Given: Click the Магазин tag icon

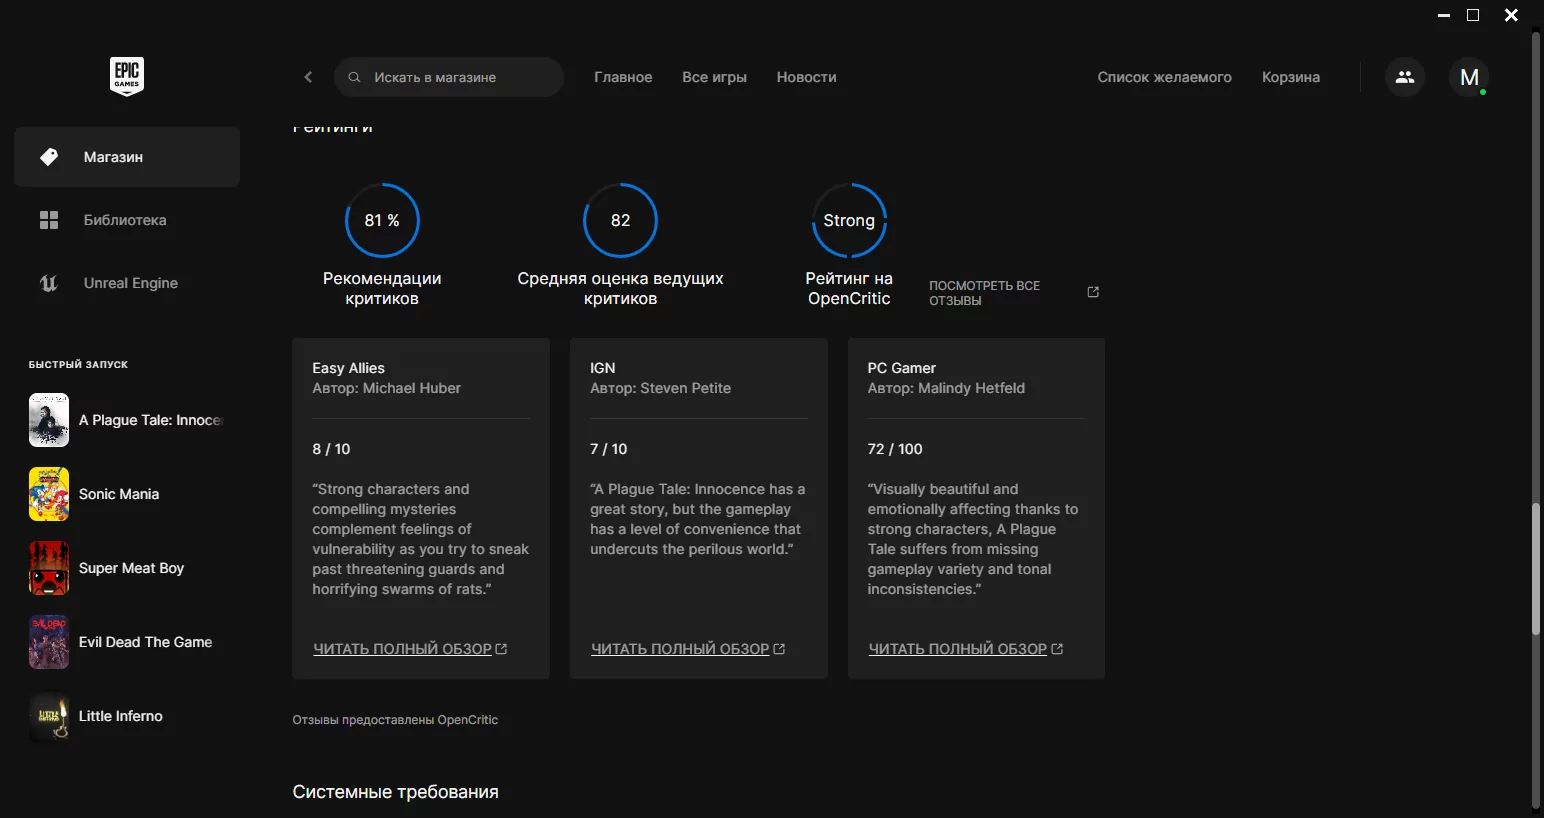Looking at the screenshot, I should [49, 157].
